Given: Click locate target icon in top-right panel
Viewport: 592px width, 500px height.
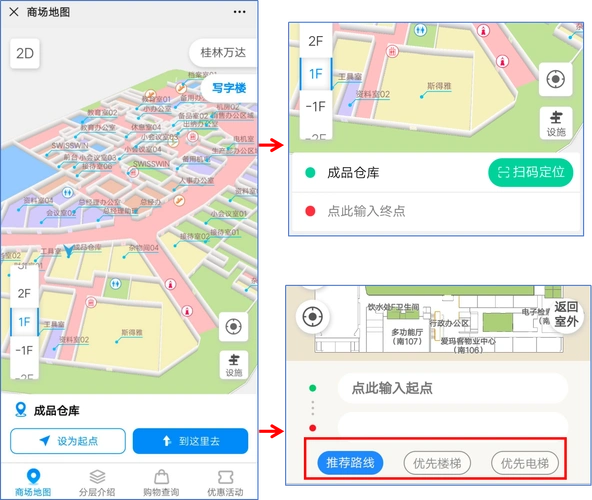Looking at the screenshot, I should click(x=556, y=79).
